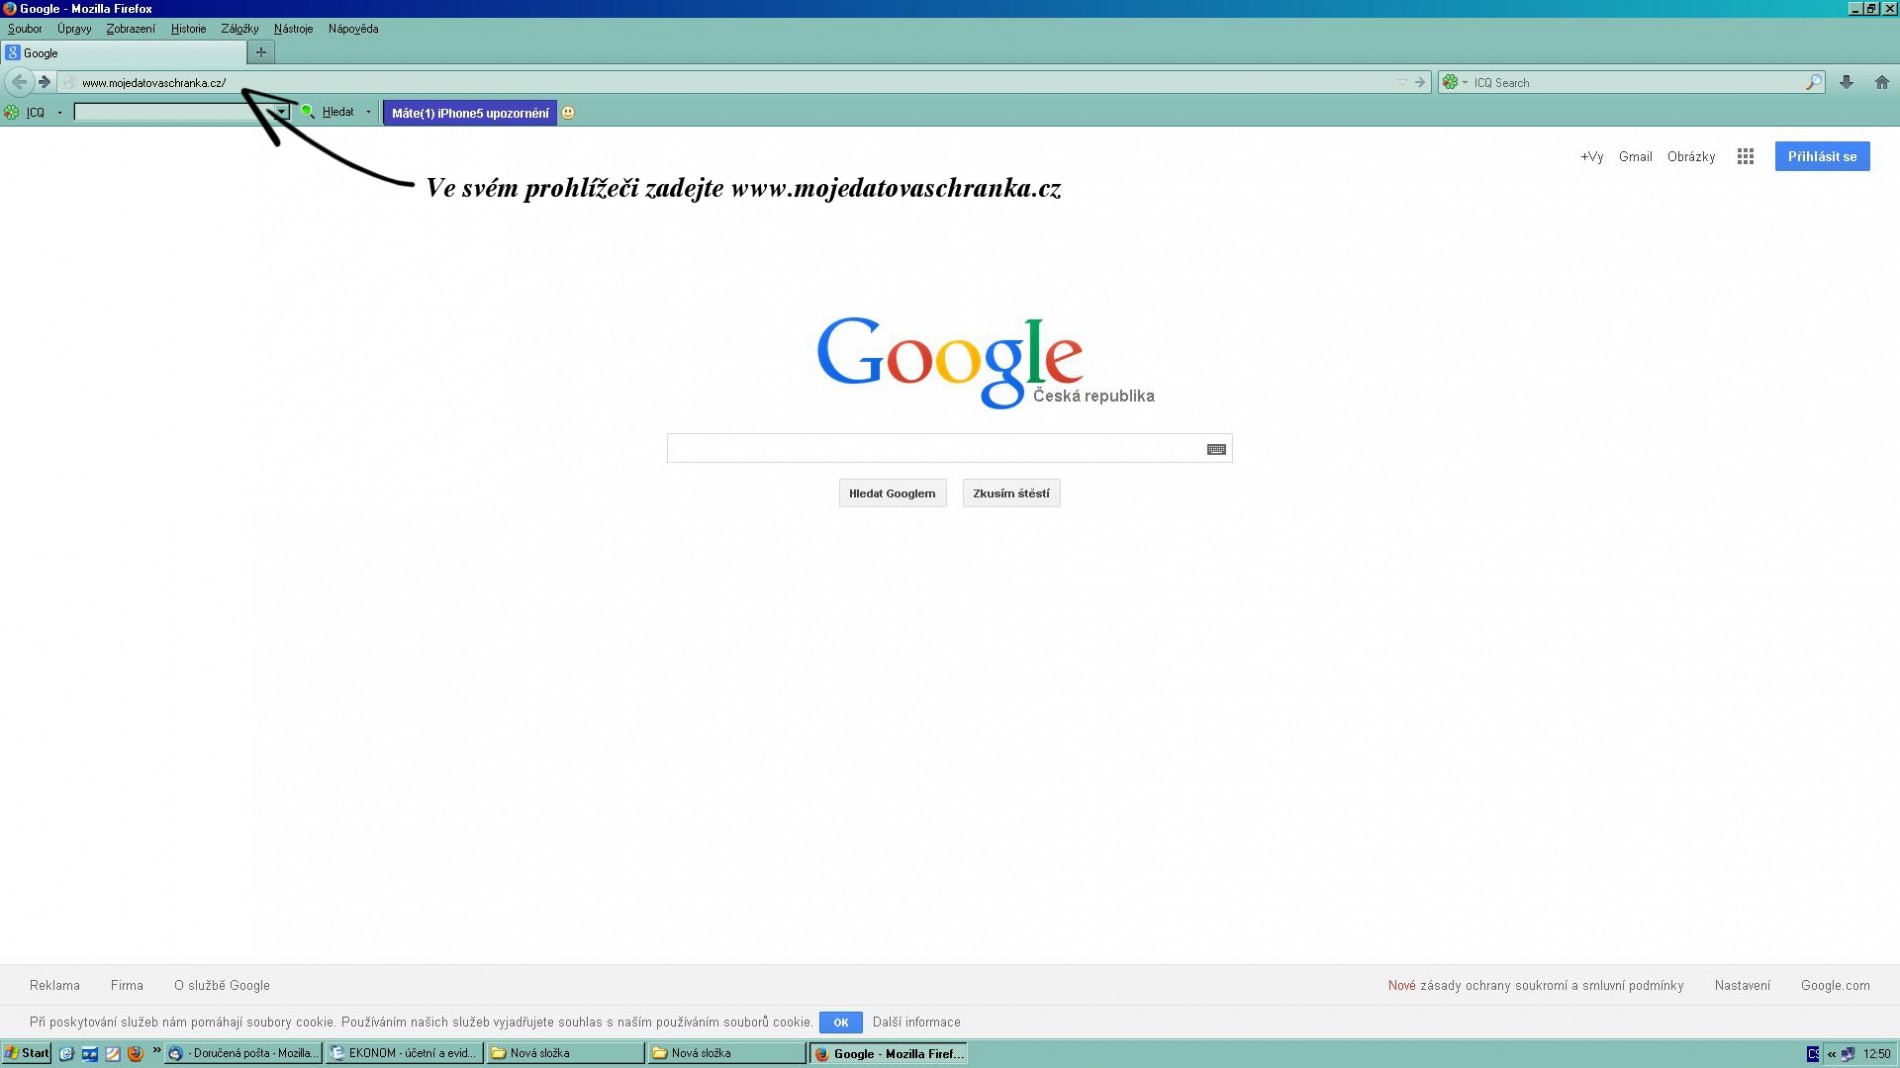The height and width of the screenshot is (1068, 1900).
Task: Click the Outlook quick launch icon
Action: (x=89, y=1053)
